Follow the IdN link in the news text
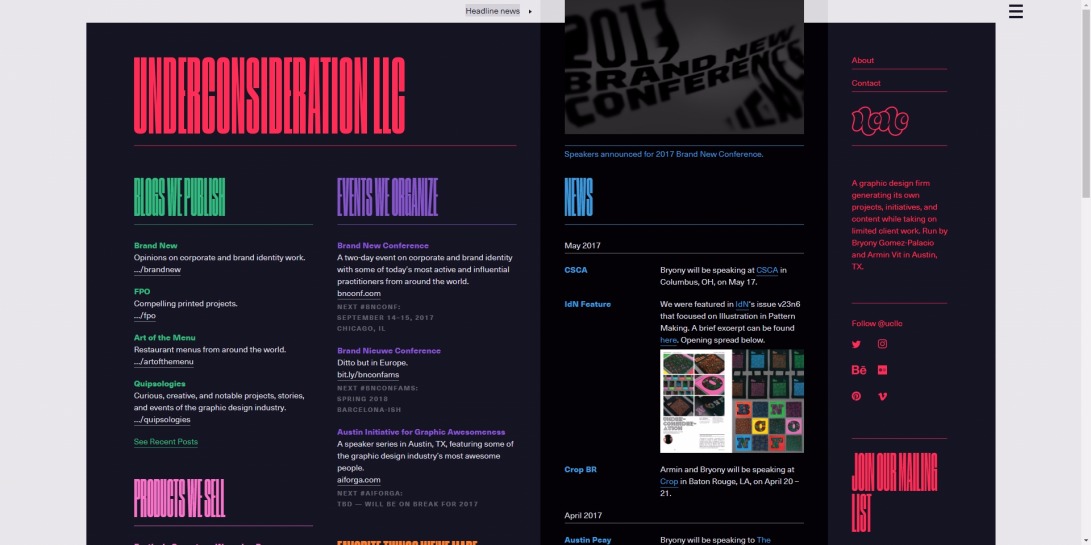Viewport: 1091px width, 545px height. click(x=742, y=304)
